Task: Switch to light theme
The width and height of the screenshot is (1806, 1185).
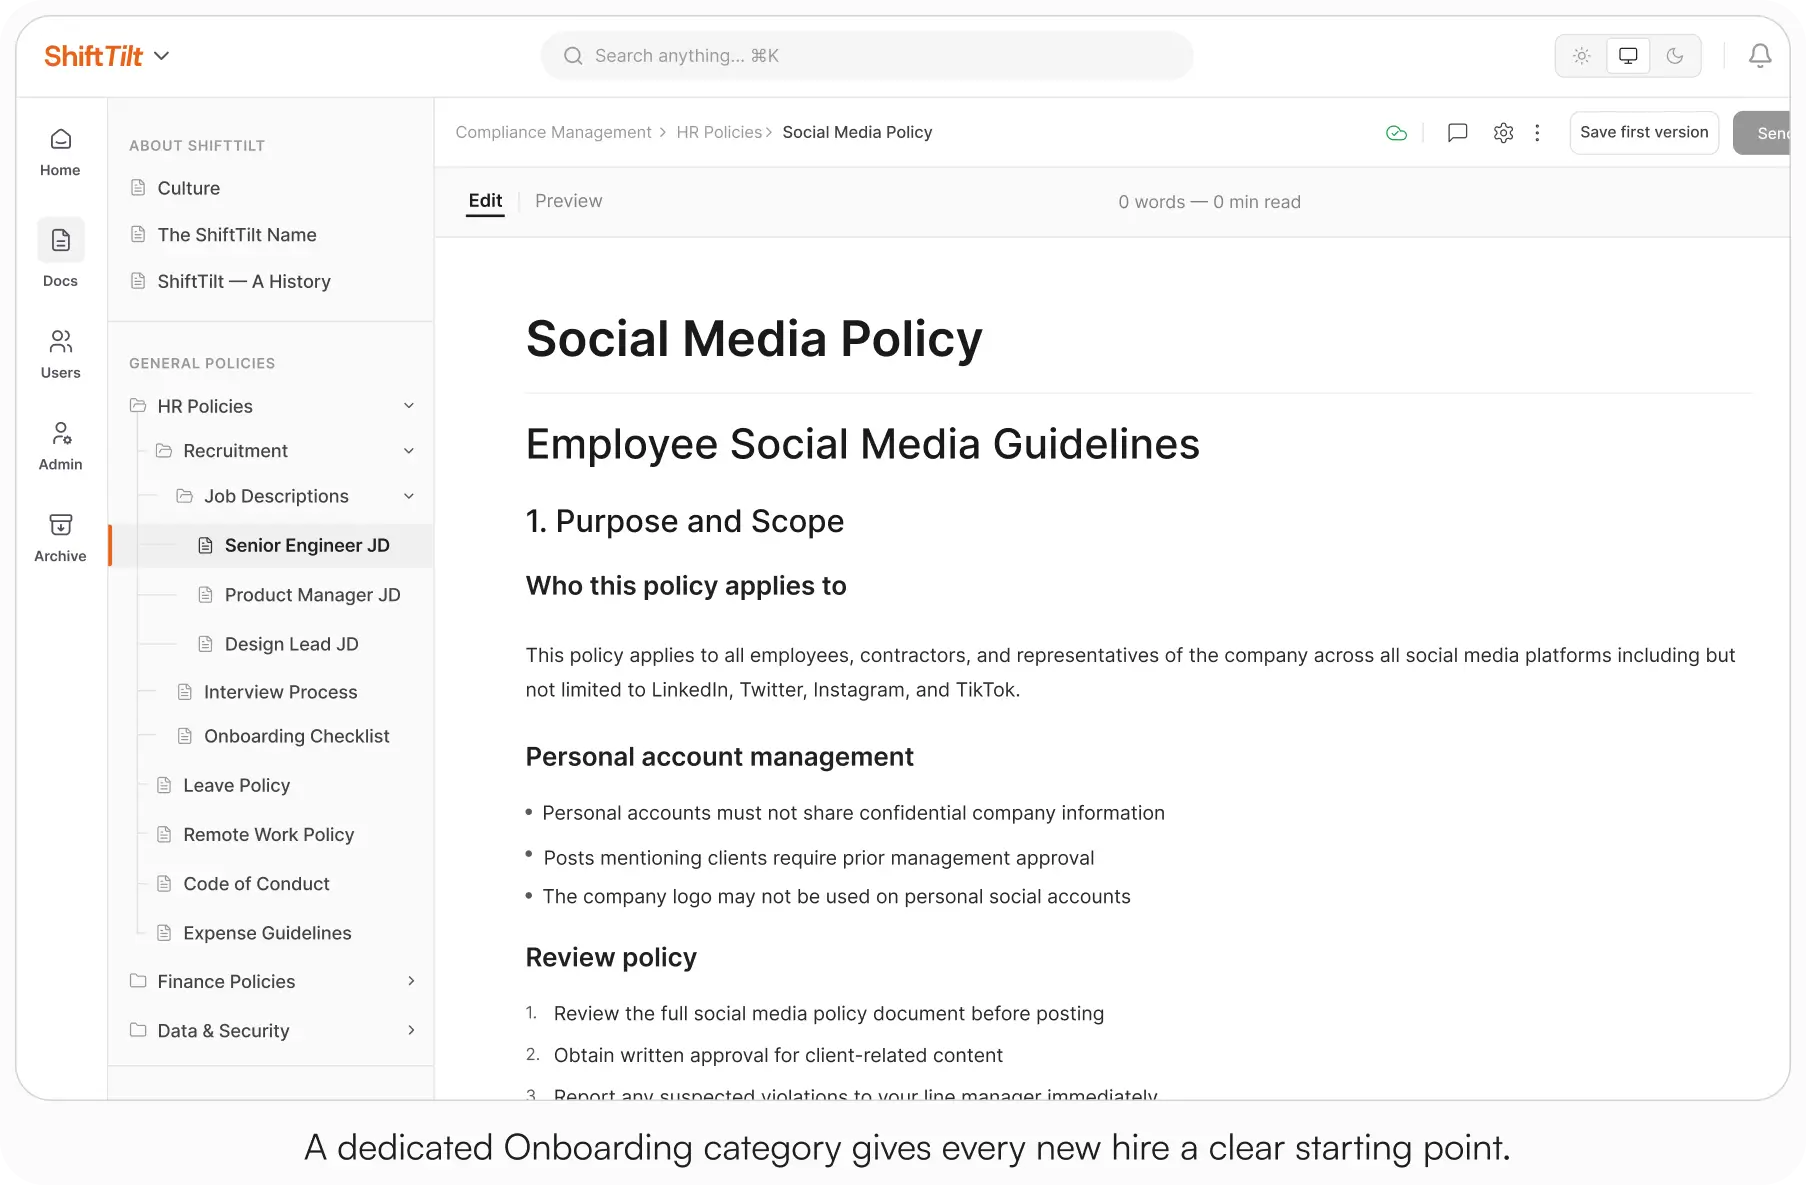Action: click(x=1581, y=56)
